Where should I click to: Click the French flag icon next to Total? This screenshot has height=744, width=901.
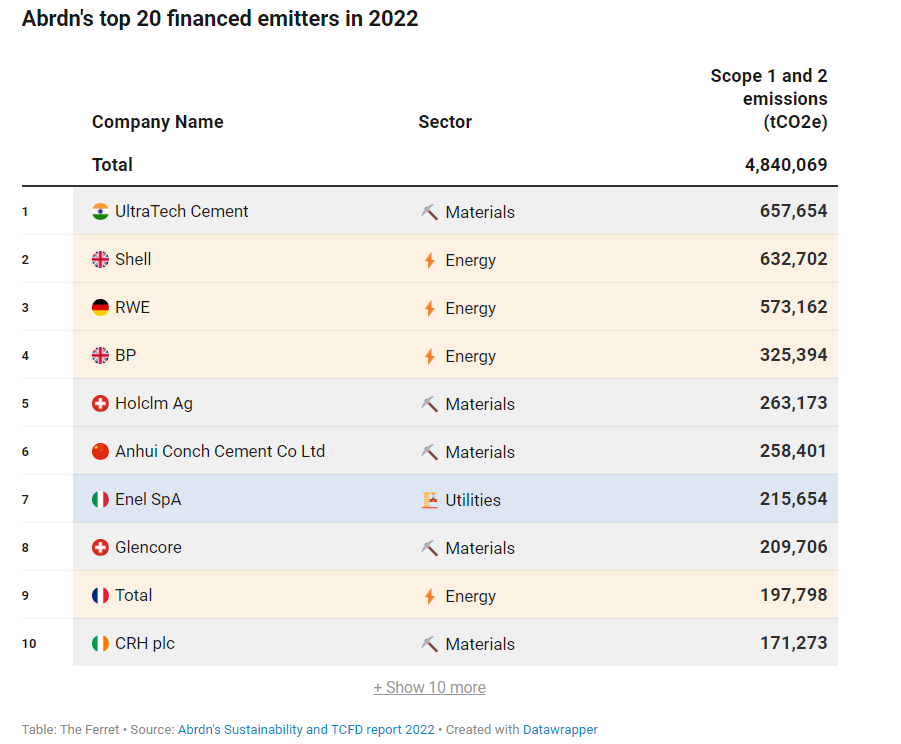click(x=100, y=595)
